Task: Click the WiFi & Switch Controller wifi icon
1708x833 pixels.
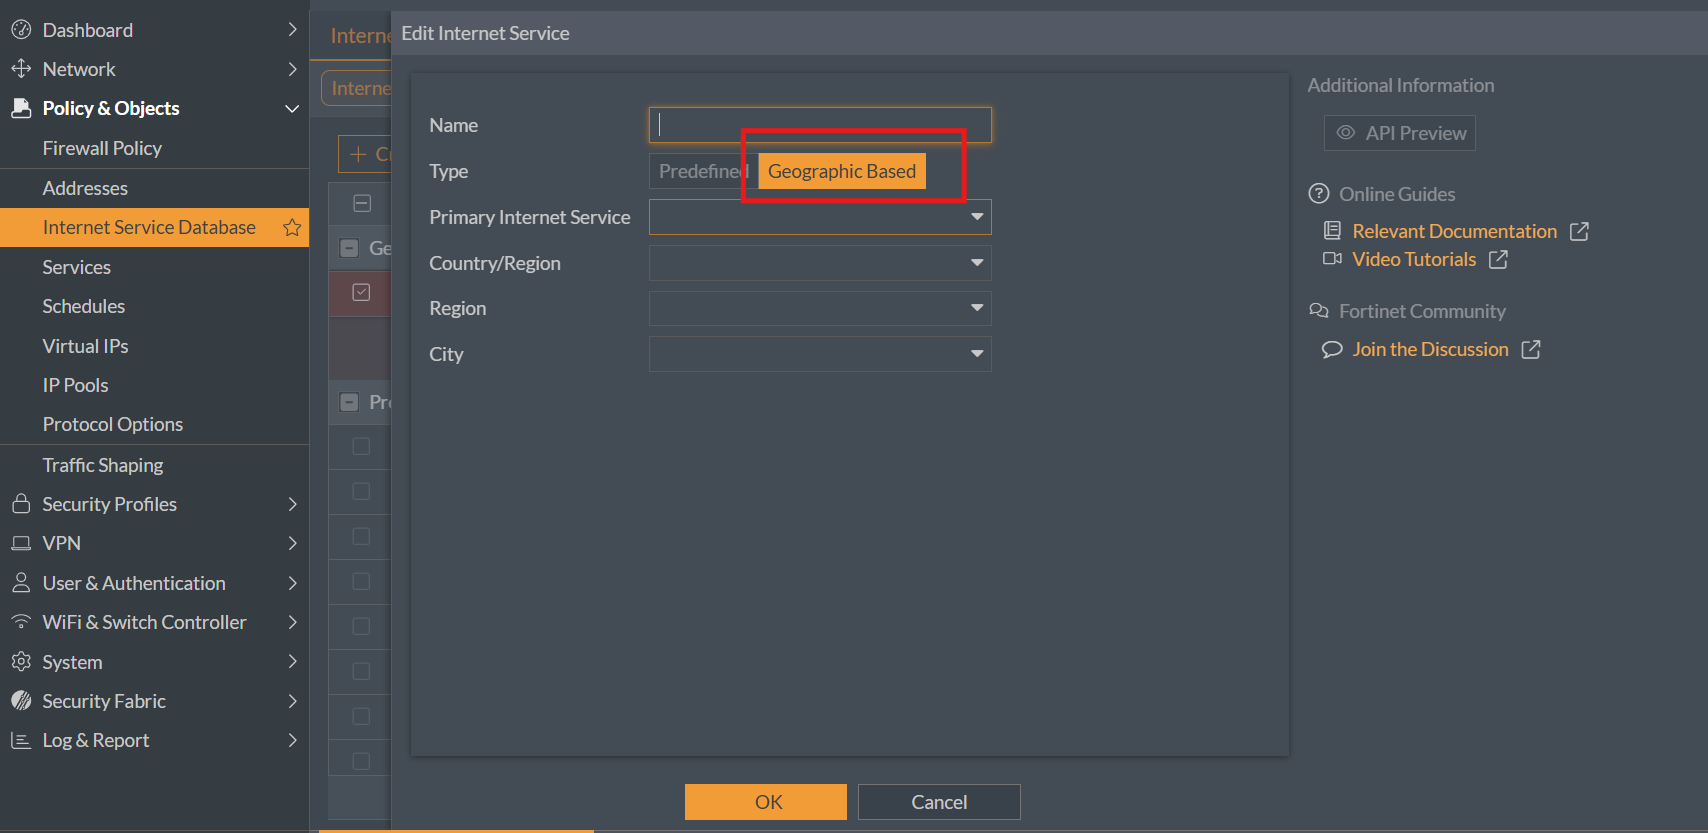Action: (21, 621)
